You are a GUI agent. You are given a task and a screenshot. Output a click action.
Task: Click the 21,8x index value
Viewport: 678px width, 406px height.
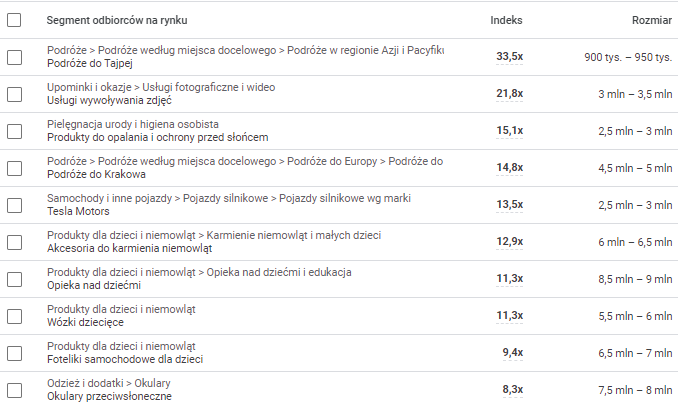tap(510, 94)
